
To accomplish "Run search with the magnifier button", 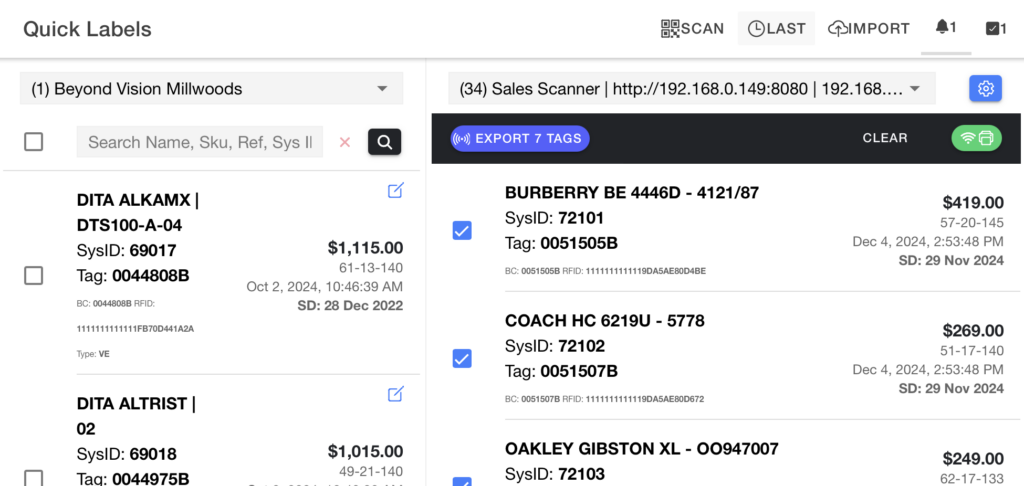I will [385, 142].
